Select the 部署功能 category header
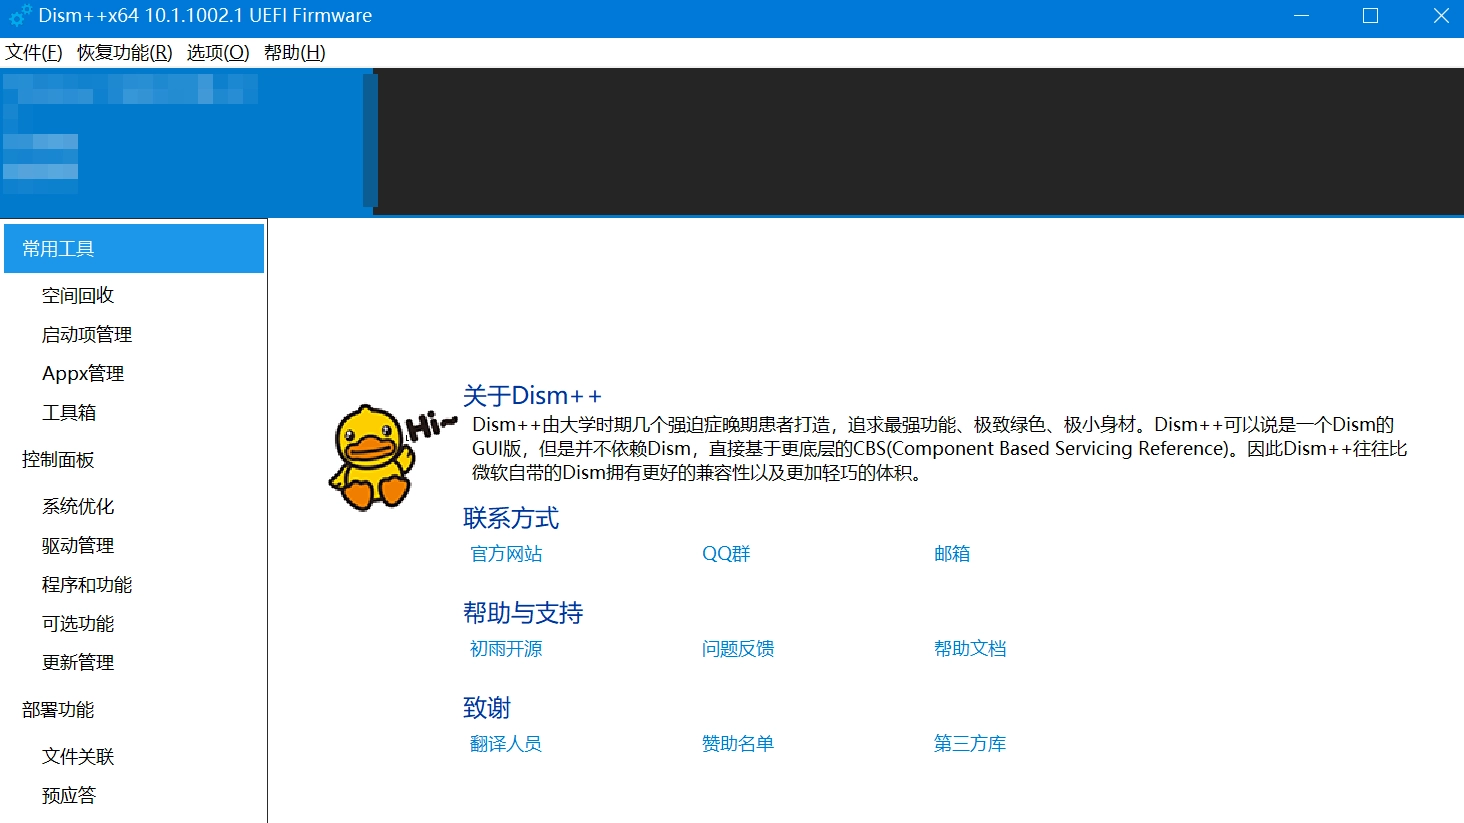Viewport: 1464px width, 823px height. (58, 709)
